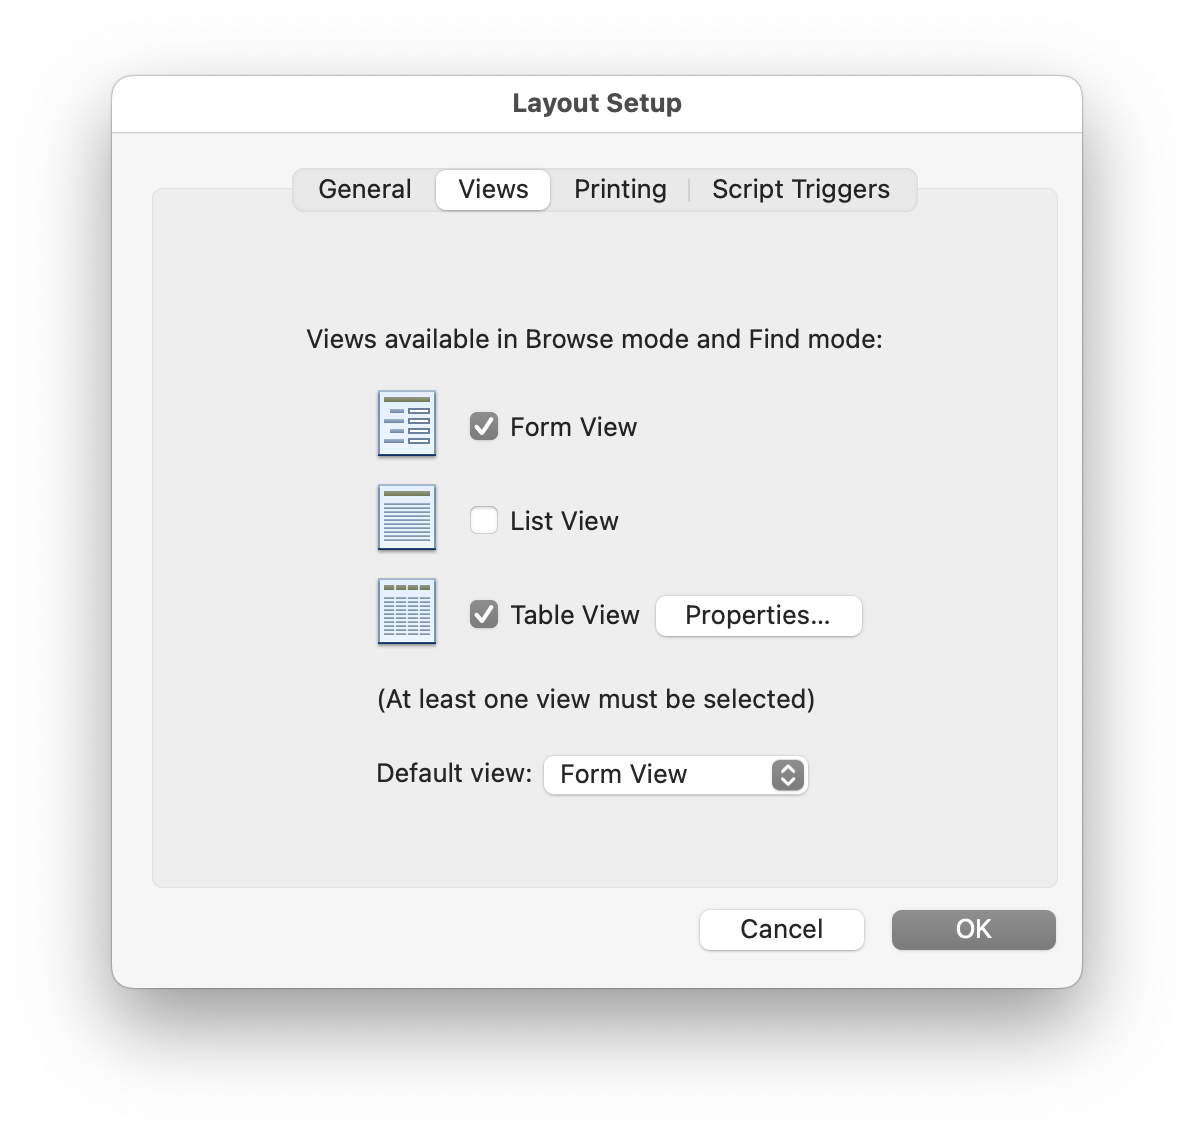Open Table View Properties dialog
Screen dimensions: 1194x1136
[x=758, y=615]
